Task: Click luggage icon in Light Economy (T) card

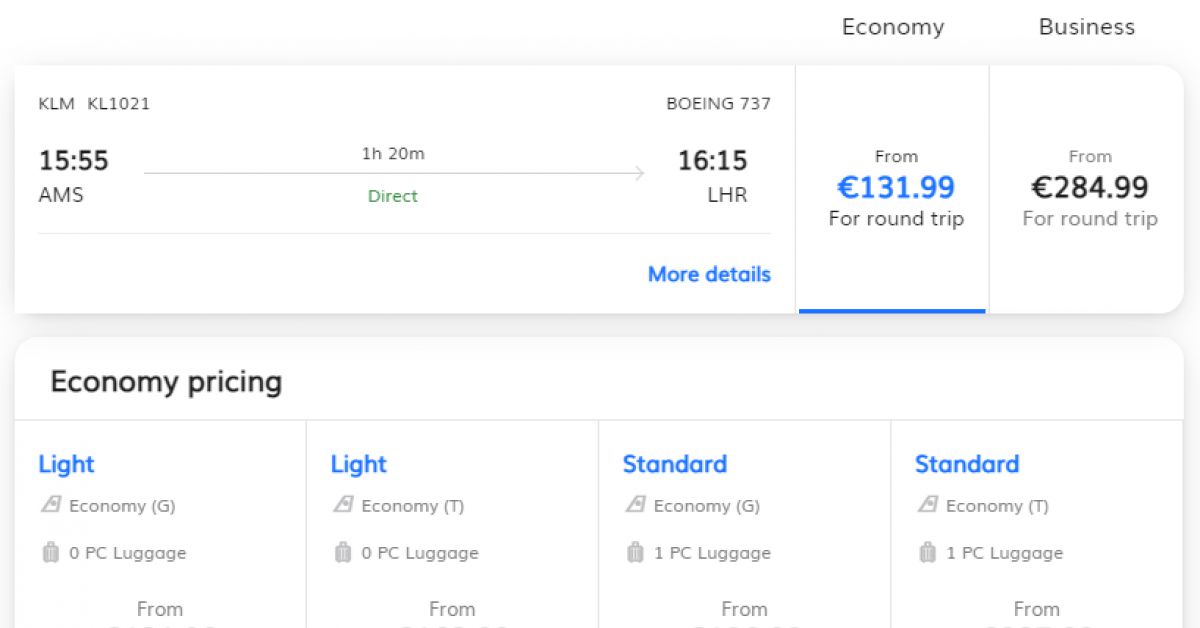Action: (x=343, y=552)
